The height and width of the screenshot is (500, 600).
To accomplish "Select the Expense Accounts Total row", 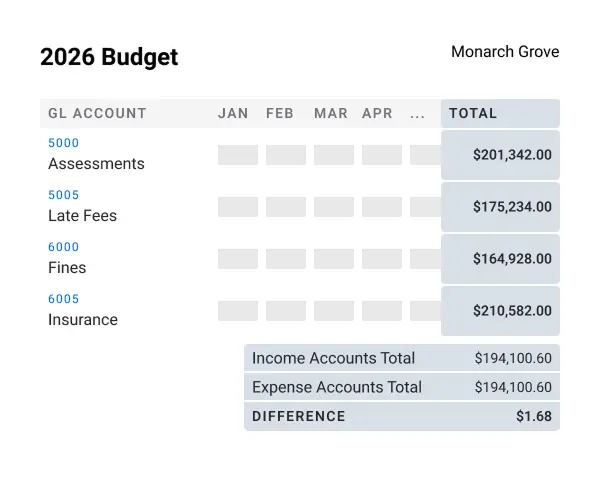I will coord(401,387).
